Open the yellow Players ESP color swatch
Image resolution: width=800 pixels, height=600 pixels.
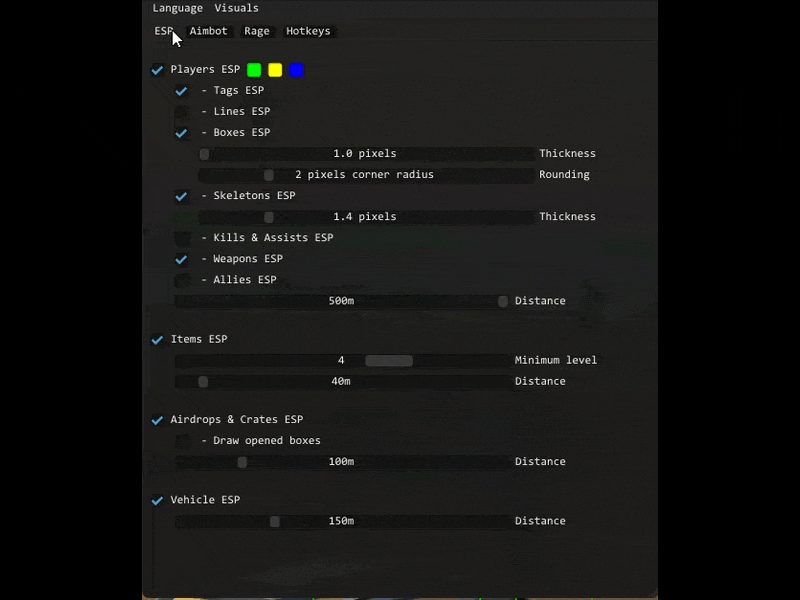click(275, 70)
